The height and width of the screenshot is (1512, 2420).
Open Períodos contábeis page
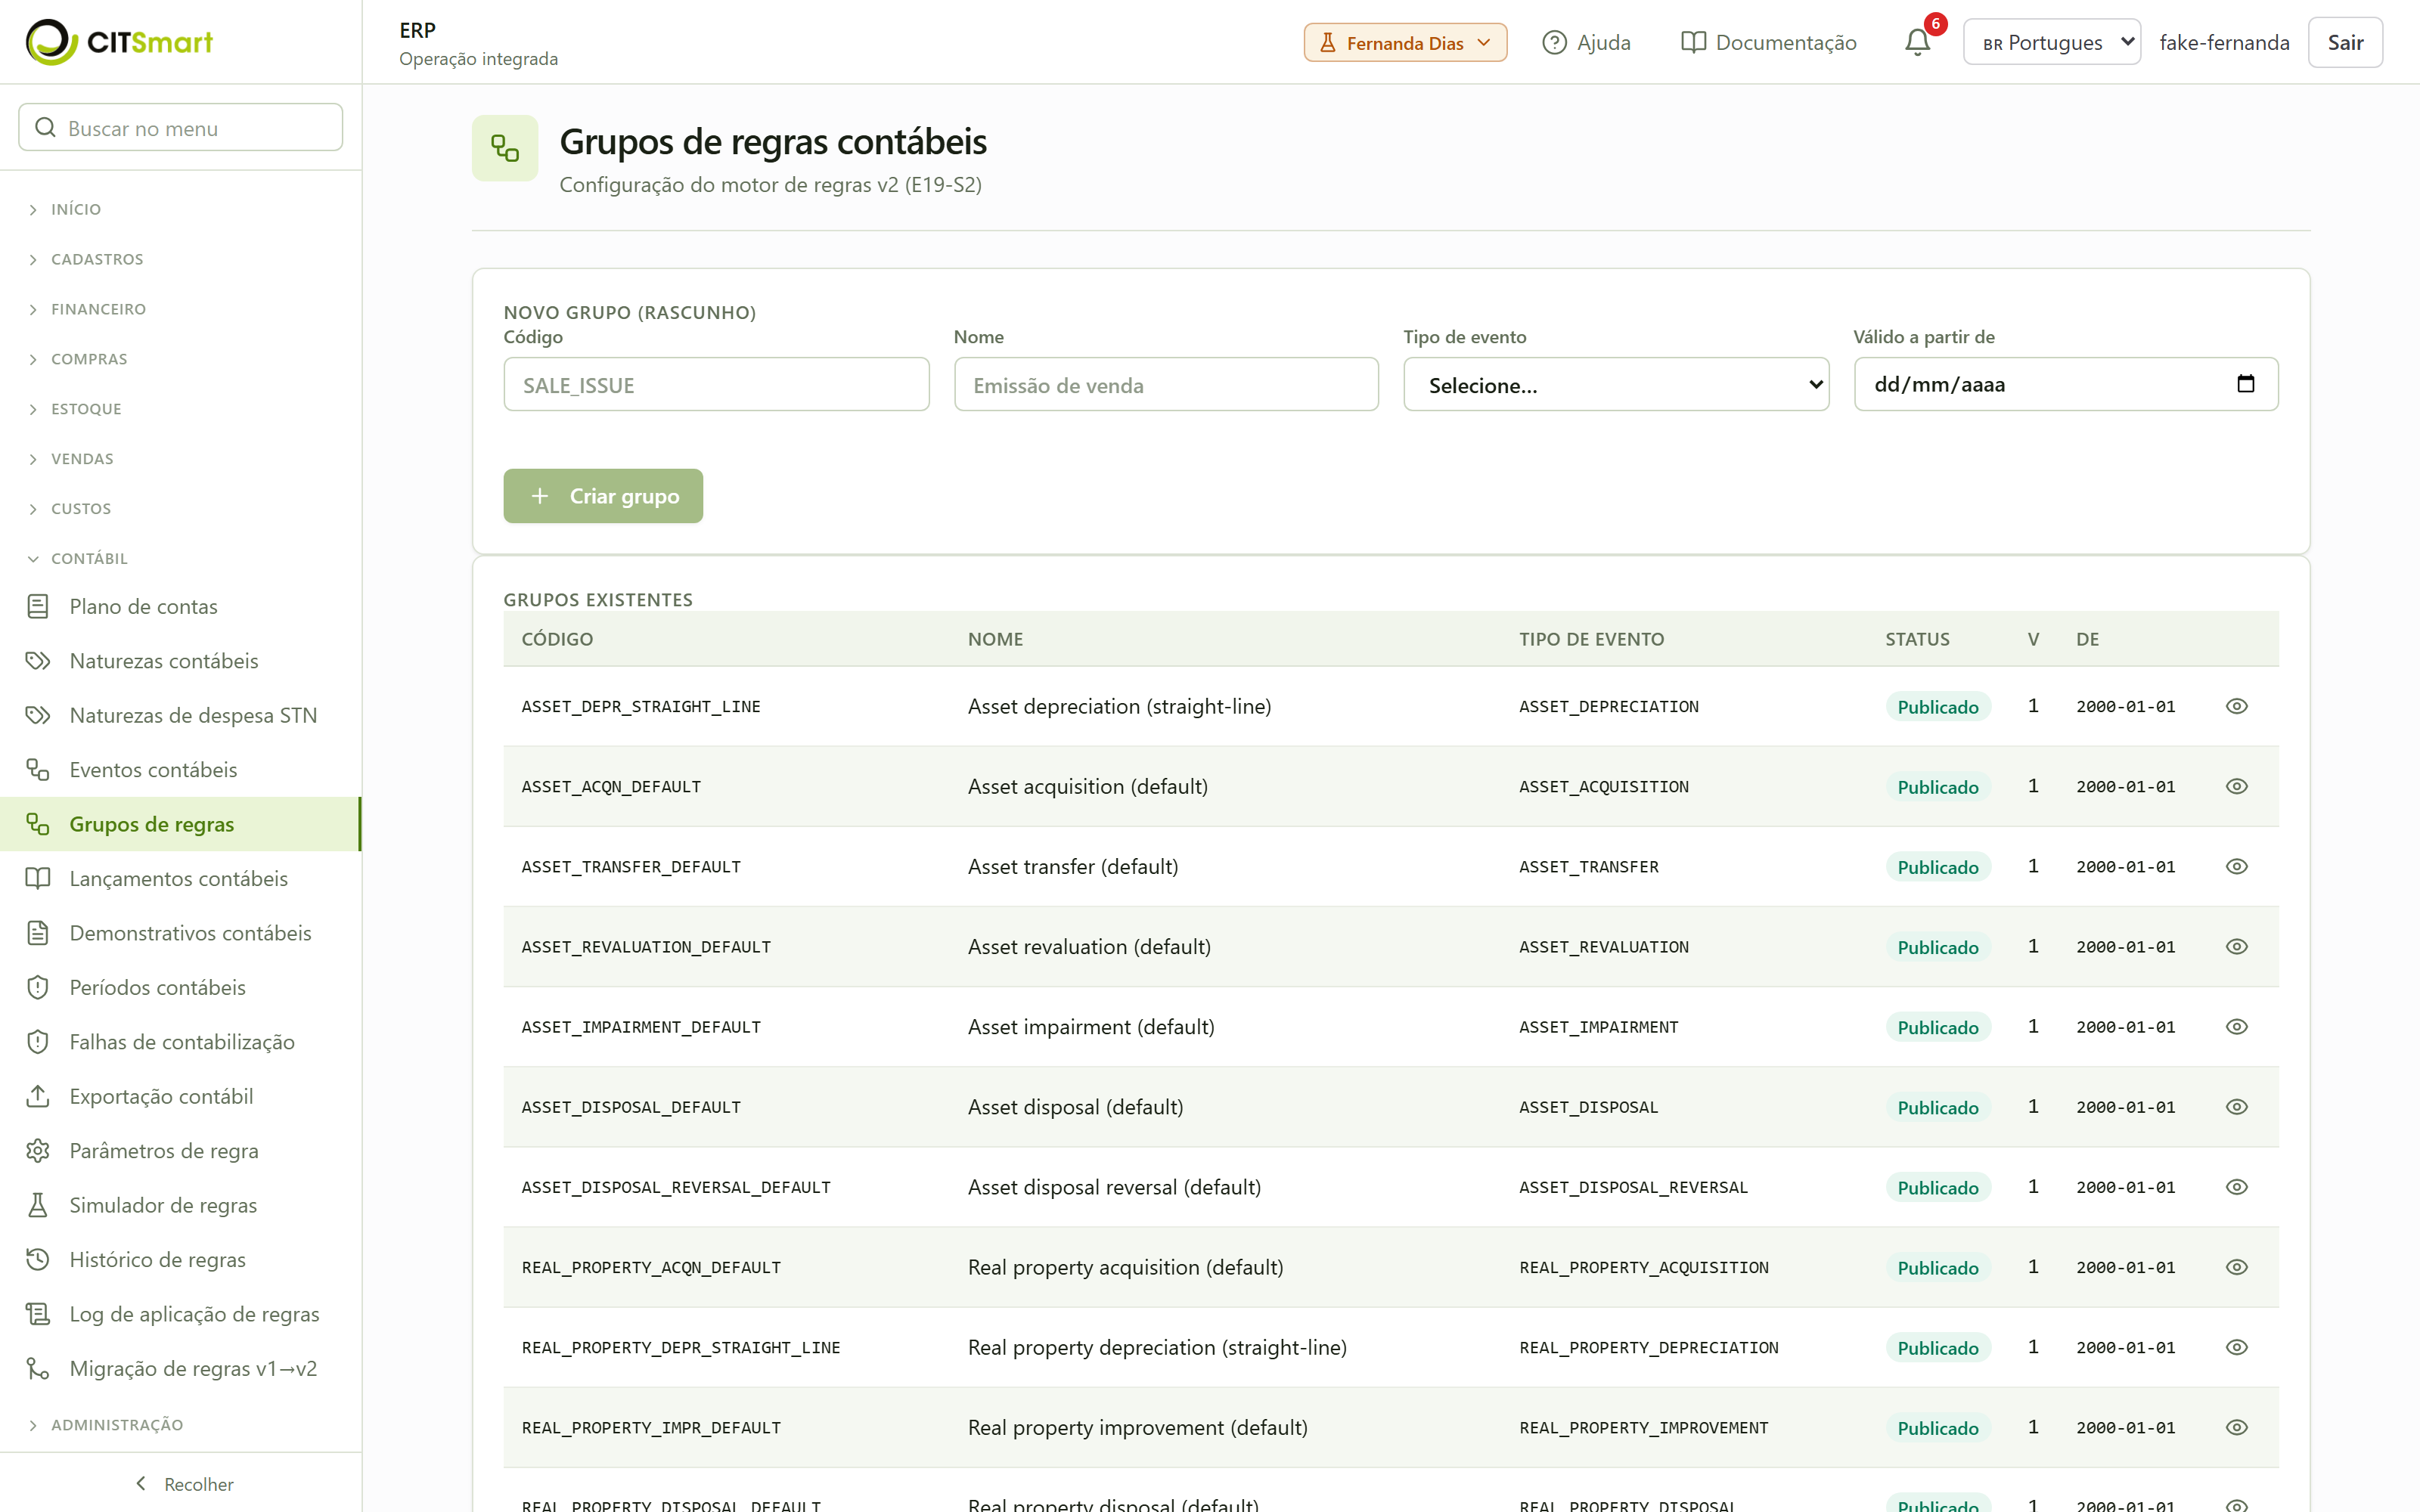181,987
